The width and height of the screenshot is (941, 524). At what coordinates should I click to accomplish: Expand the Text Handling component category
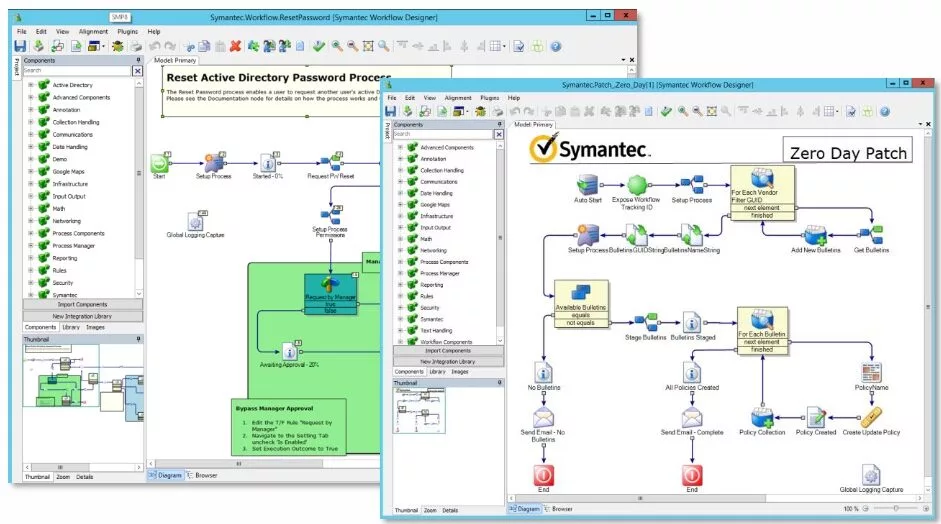pos(401,330)
